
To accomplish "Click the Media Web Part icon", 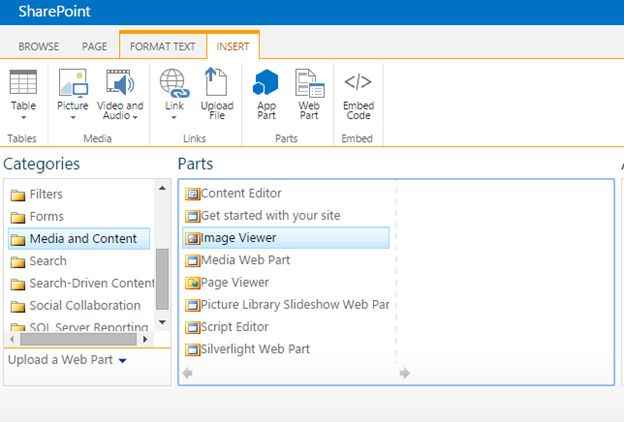I will point(193,261).
